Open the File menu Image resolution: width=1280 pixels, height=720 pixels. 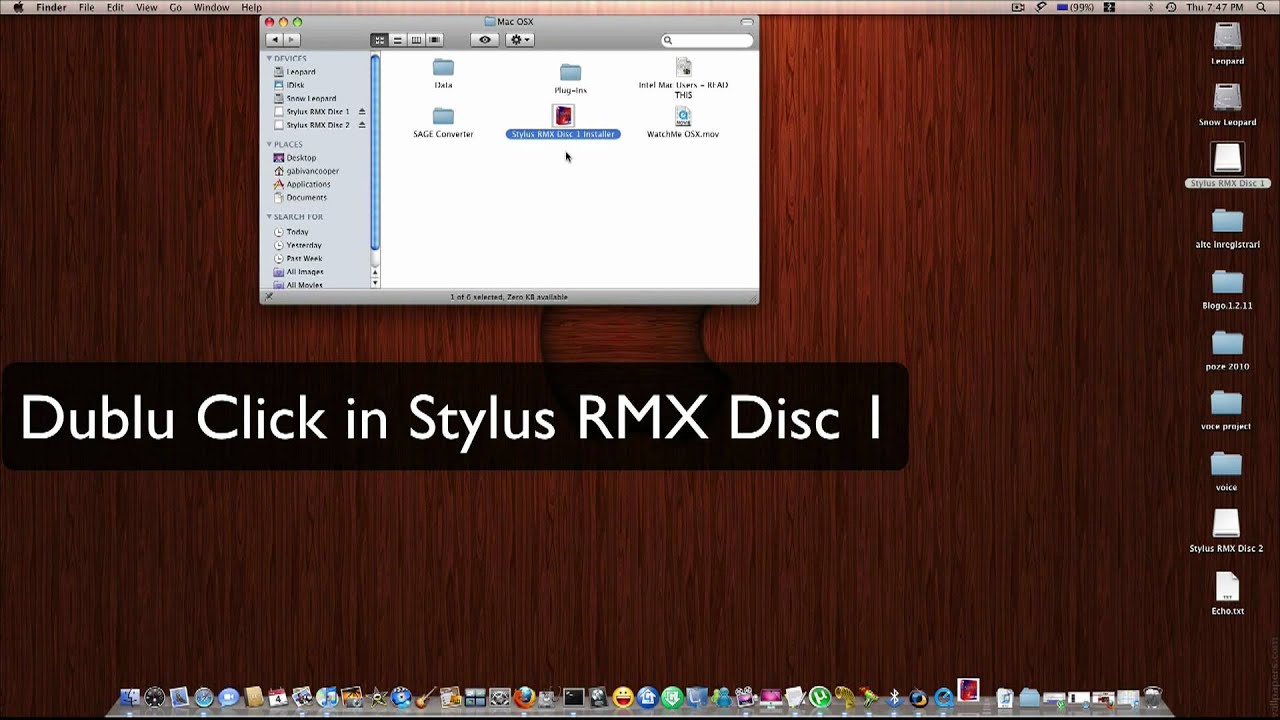point(87,7)
